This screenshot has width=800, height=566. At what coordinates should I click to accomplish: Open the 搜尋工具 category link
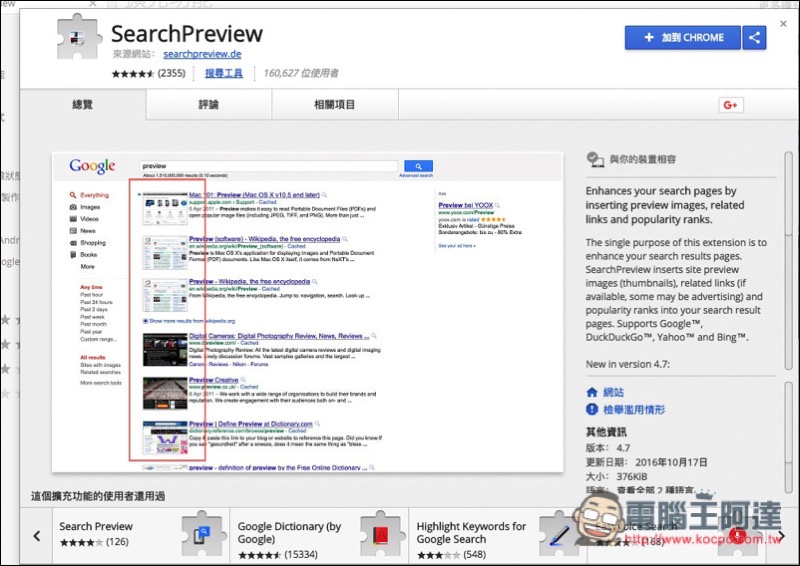pyautogui.click(x=224, y=73)
